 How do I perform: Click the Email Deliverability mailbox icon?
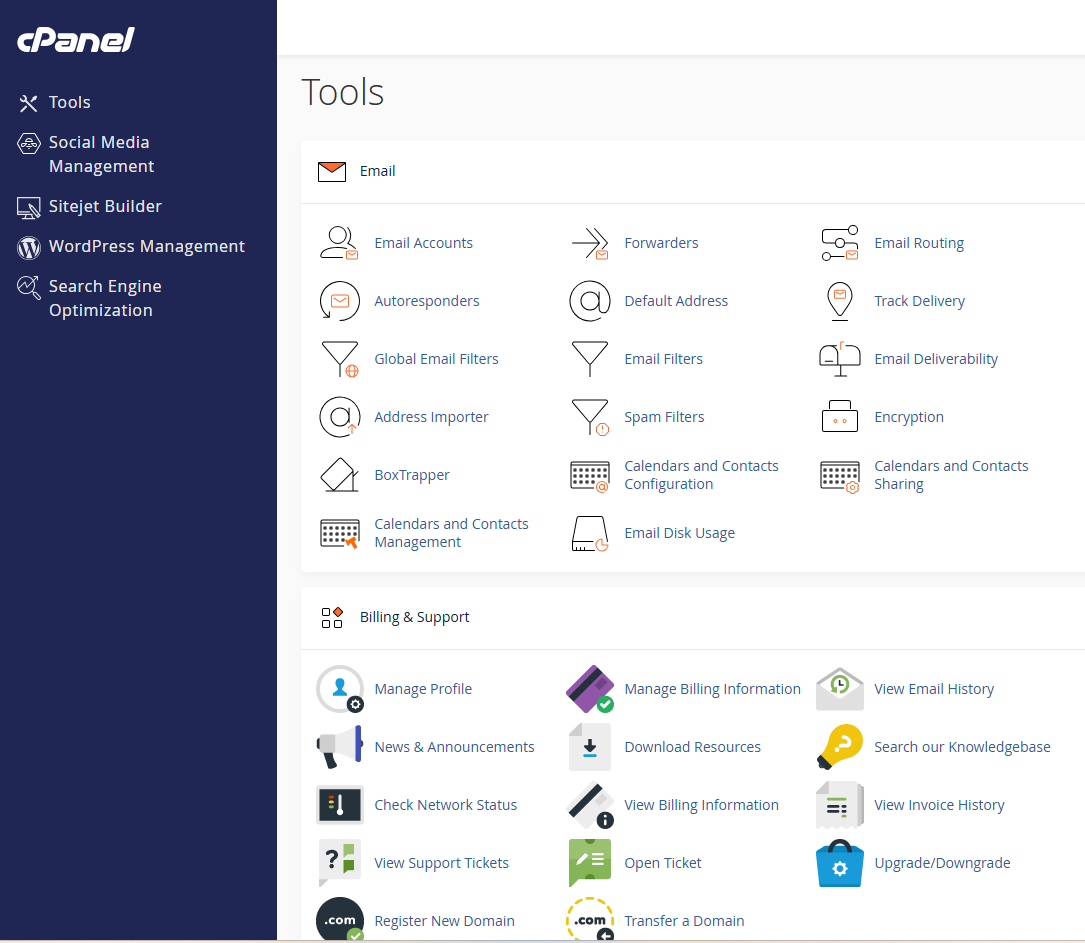pyautogui.click(x=839, y=359)
